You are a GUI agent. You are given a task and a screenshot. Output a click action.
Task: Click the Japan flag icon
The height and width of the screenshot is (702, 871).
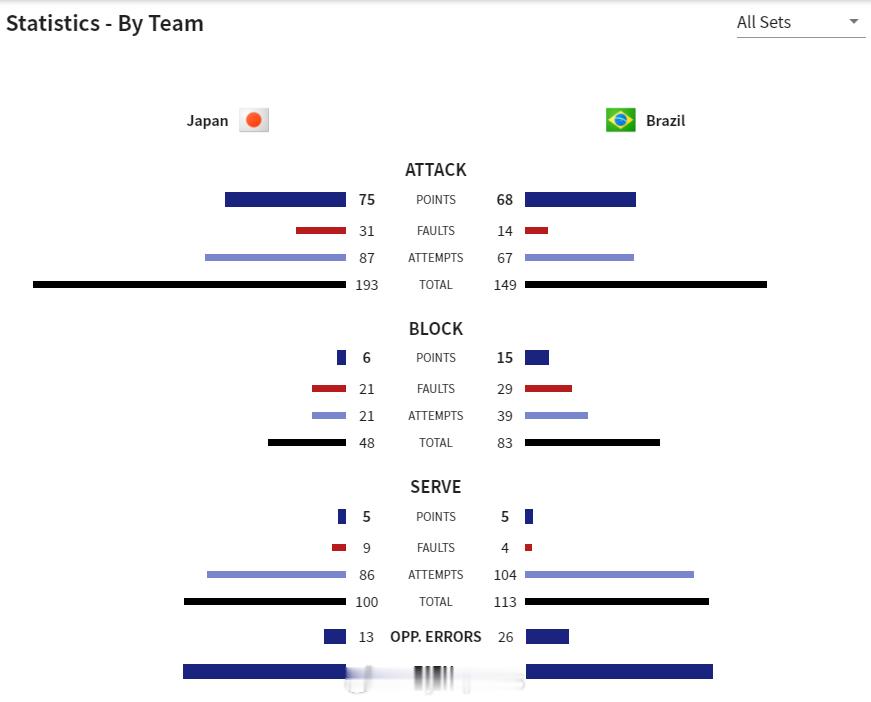pyautogui.click(x=254, y=120)
